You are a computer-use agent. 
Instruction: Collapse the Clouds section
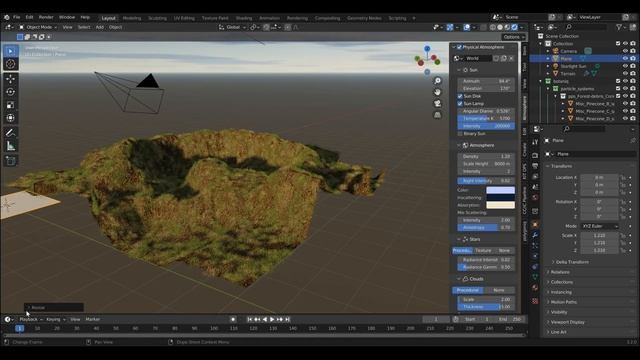point(459,279)
